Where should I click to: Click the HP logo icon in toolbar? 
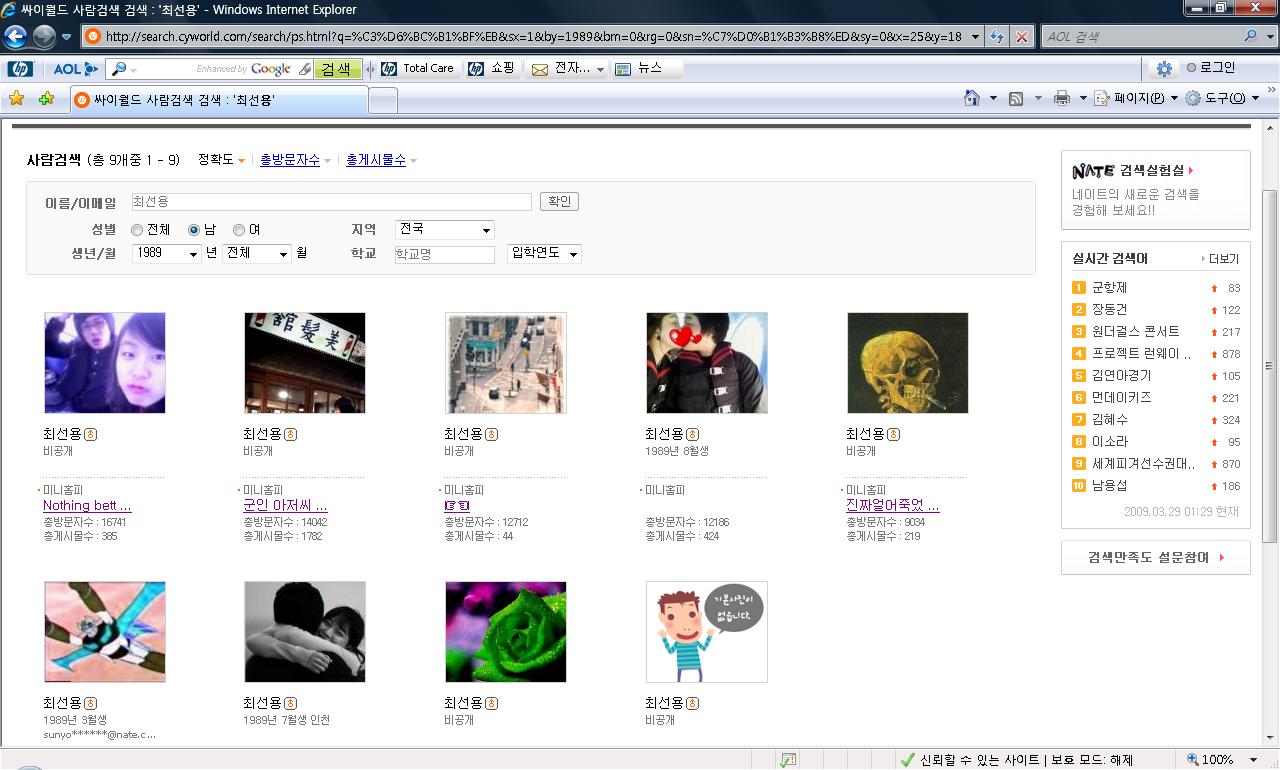click(x=20, y=69)
